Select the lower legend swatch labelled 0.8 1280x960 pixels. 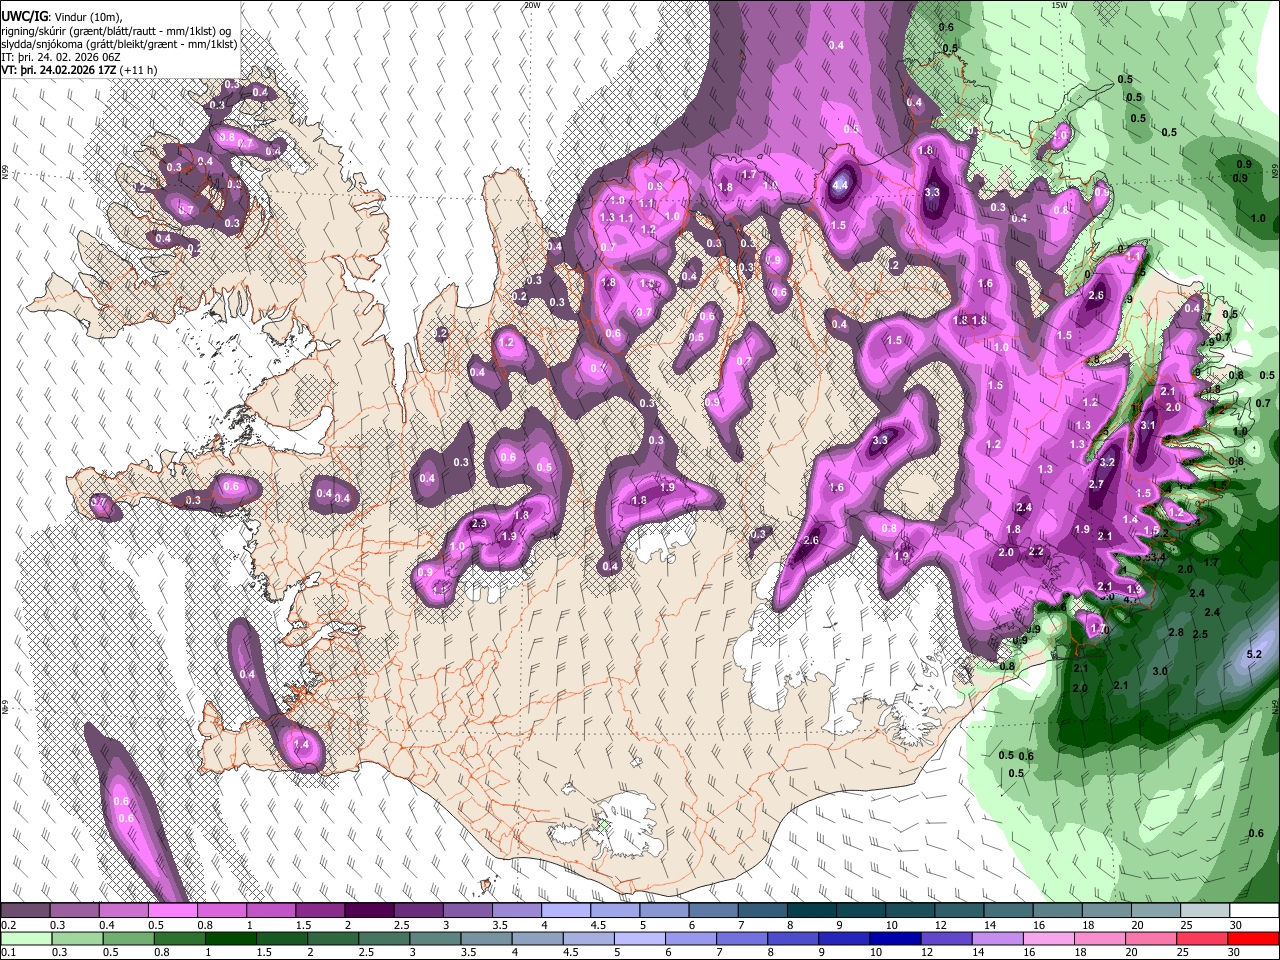coord(179,938)
